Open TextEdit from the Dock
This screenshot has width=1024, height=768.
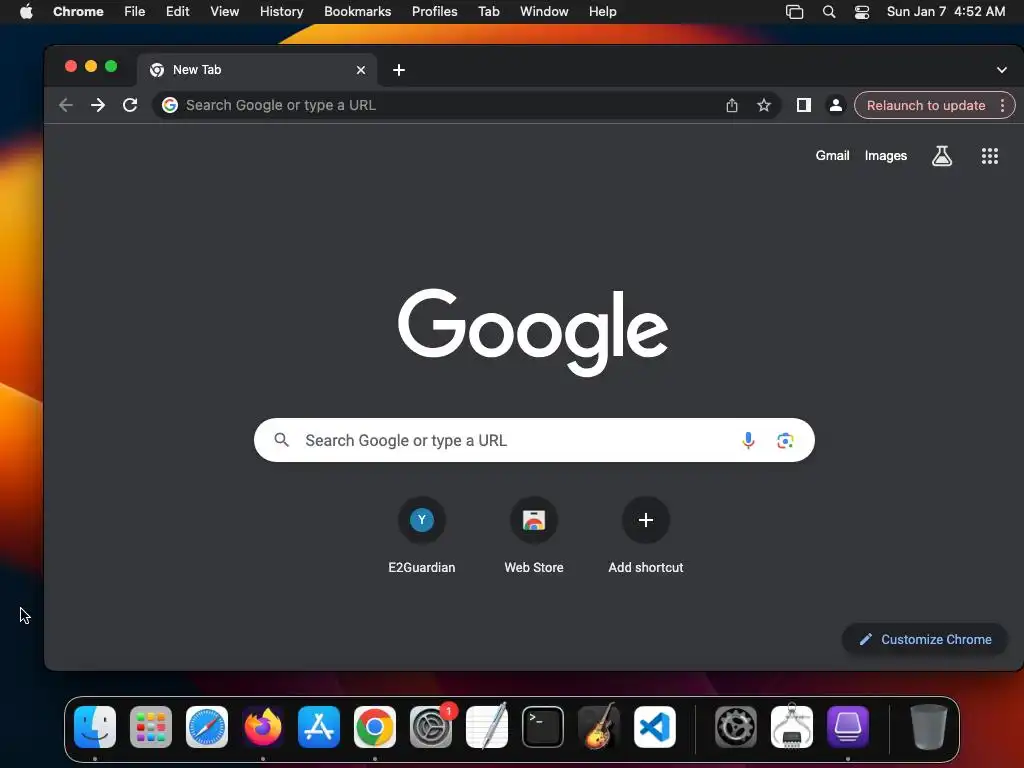487,726
